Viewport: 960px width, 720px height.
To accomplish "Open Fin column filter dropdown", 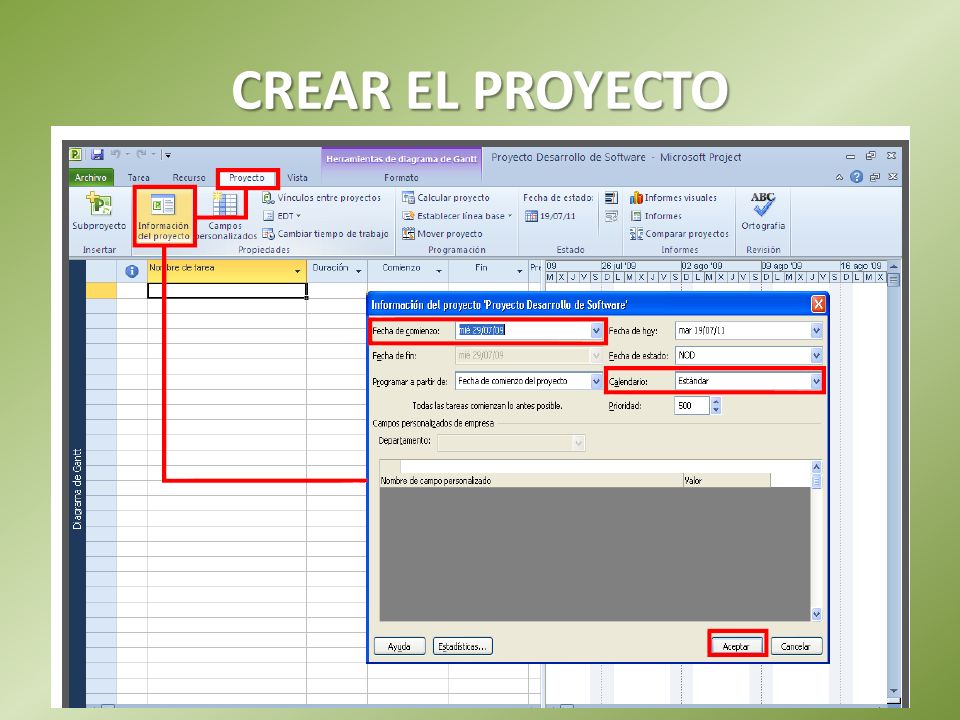I will (520, 271).
